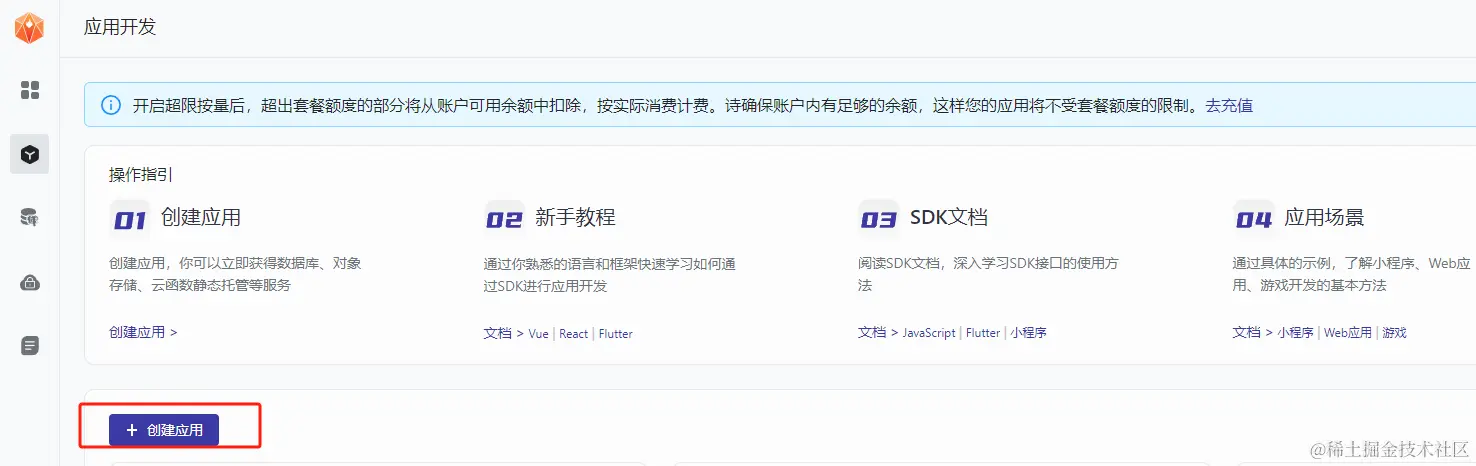1476x466 pixels.
Task: Click the orange gem logo in sidebar
Action: coord(29,28)
